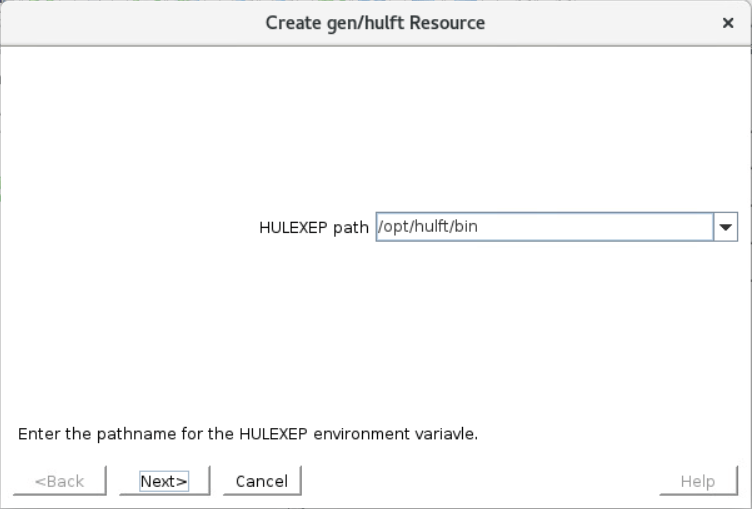Click the HULEXEP environment variable instruction text
The height and width of the screenshot is (509, 752).
(x=248, y=434)
